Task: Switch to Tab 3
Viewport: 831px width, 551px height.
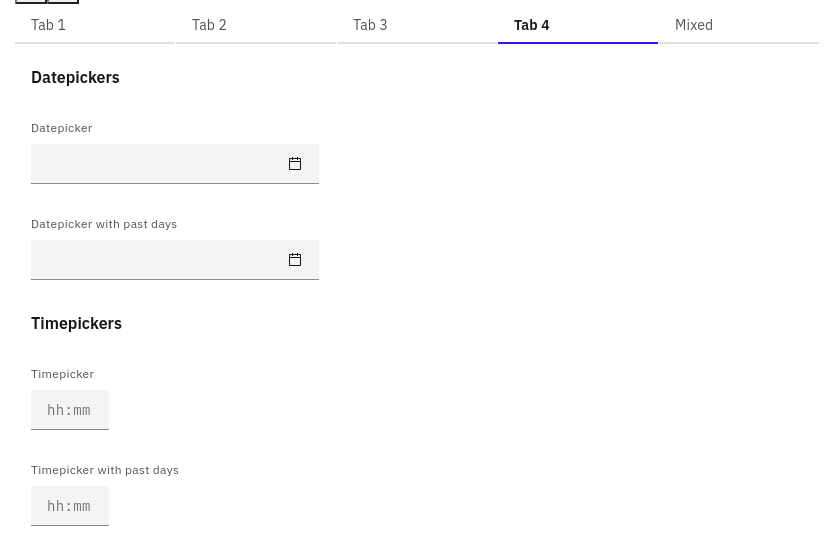Action: coord(417,25)
